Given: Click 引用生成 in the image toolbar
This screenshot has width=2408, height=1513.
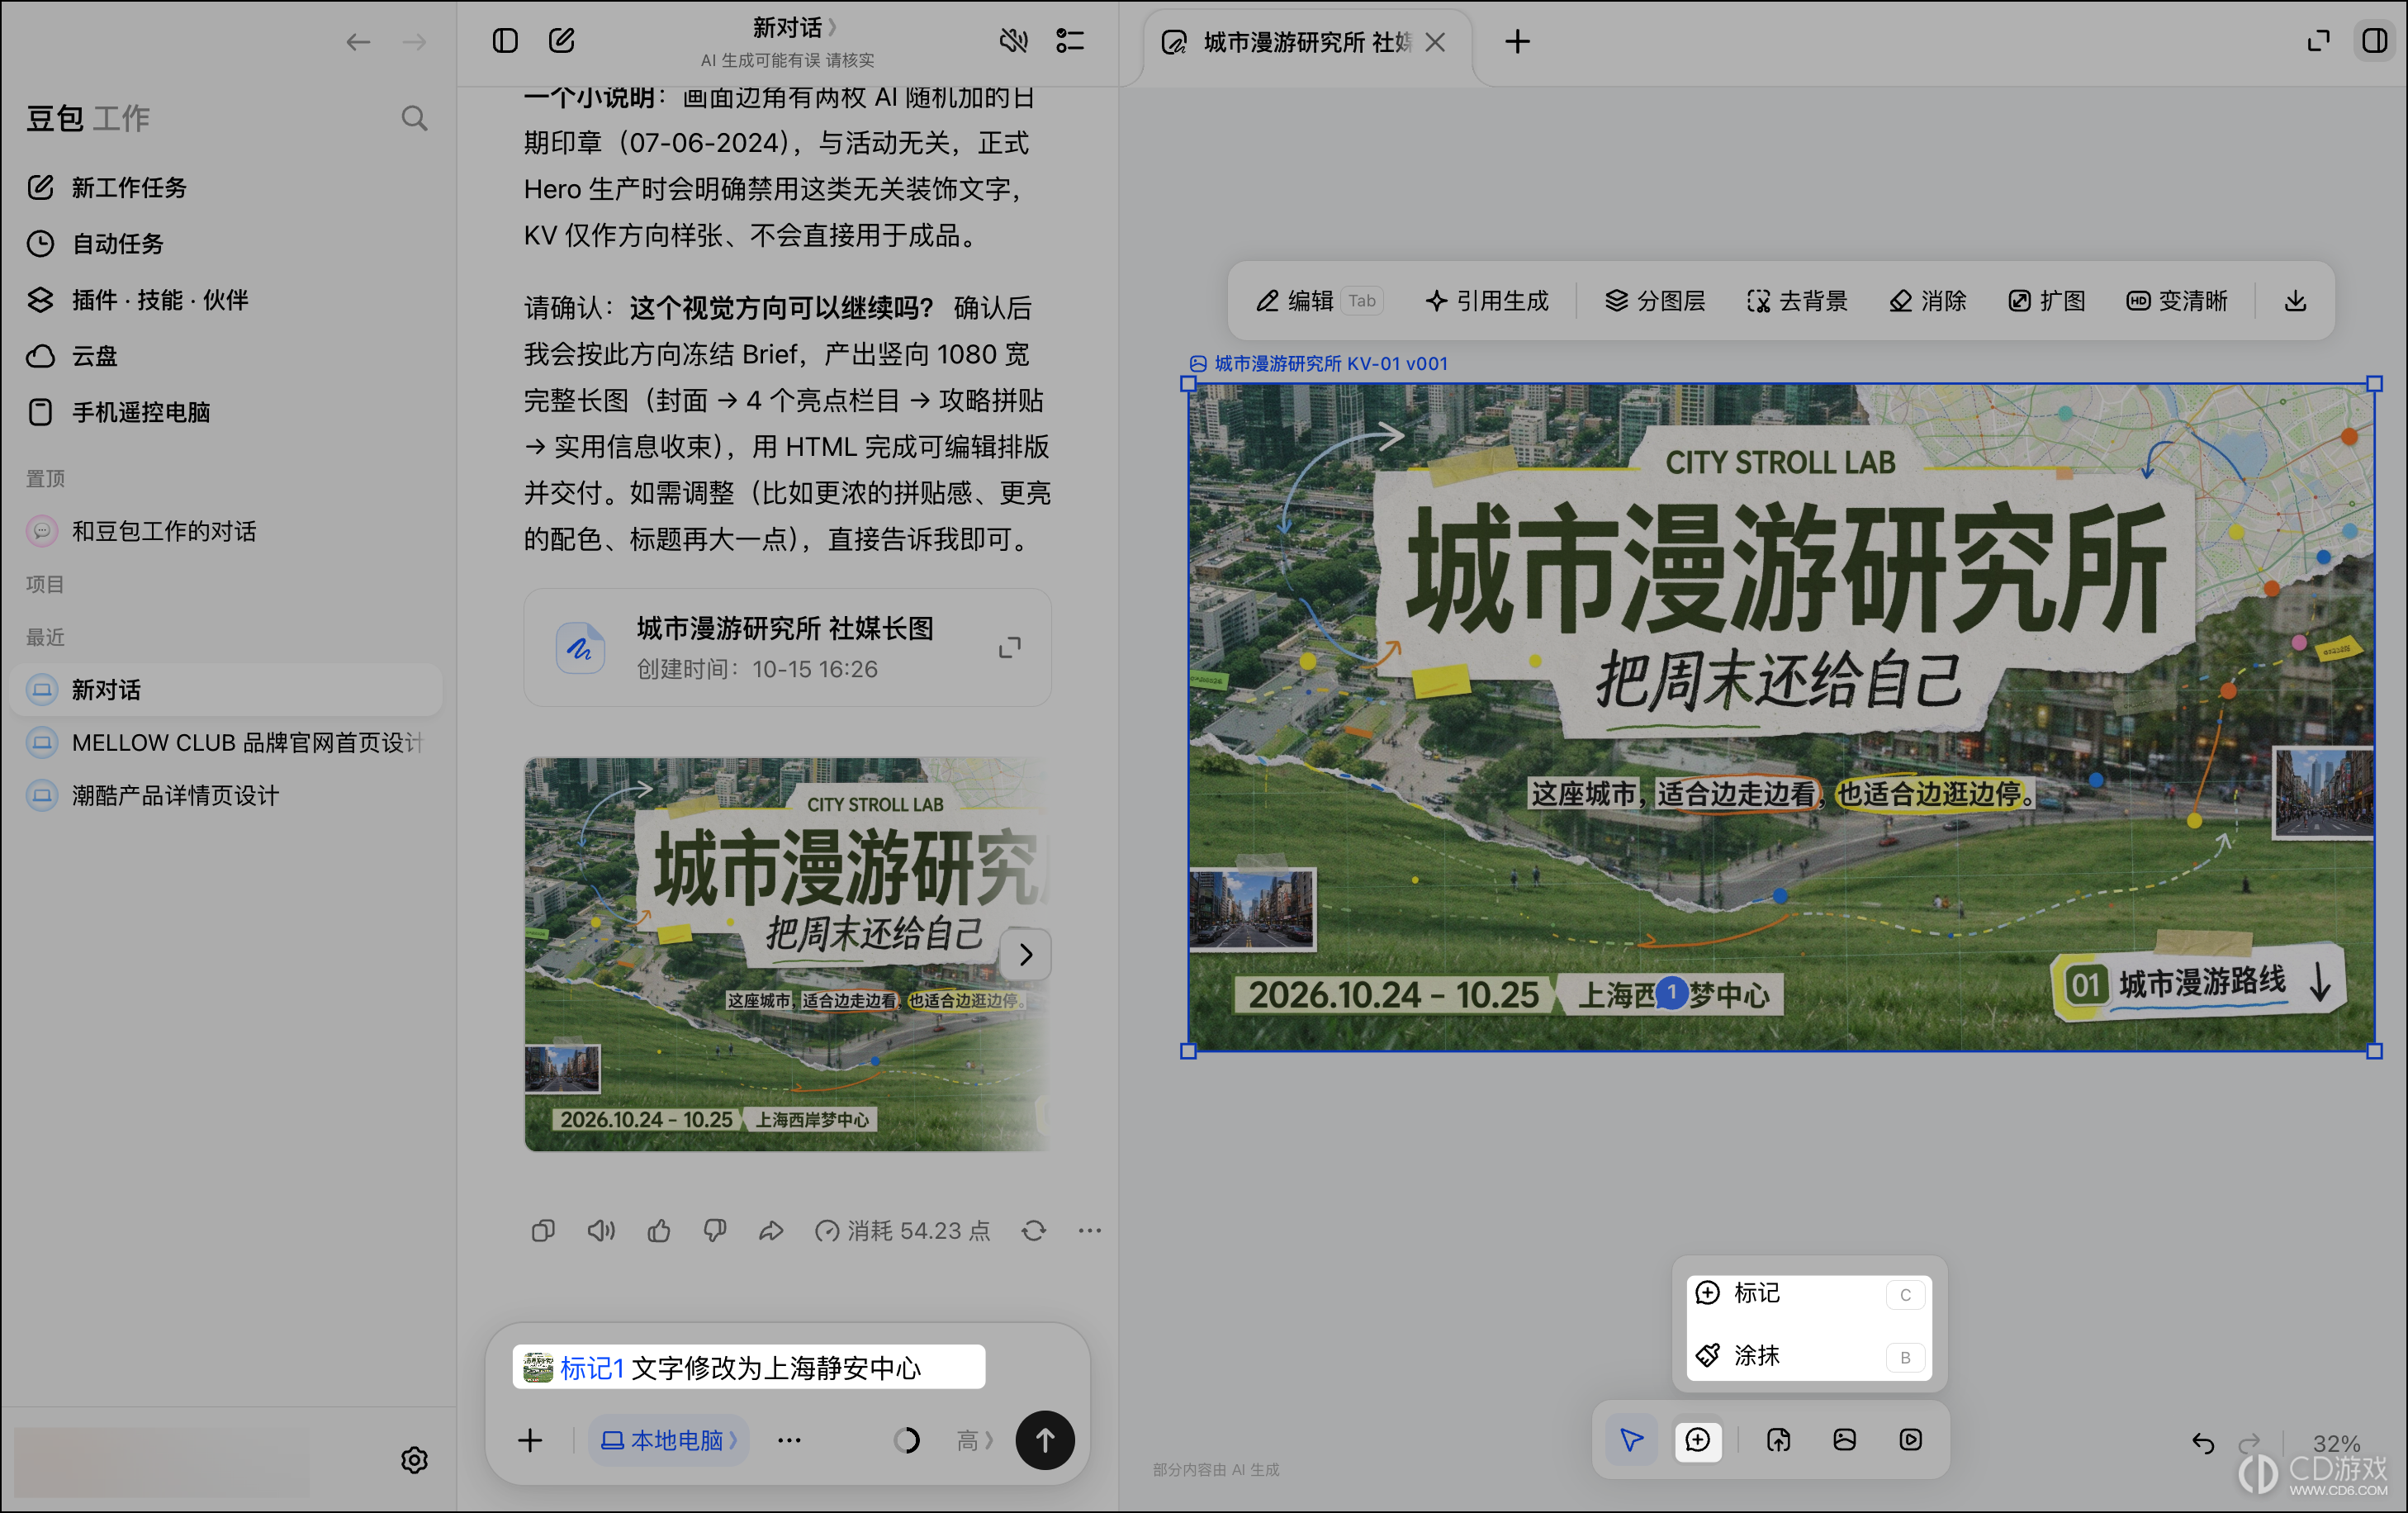Looking at the screenshot, I should tap(1487, 301).
